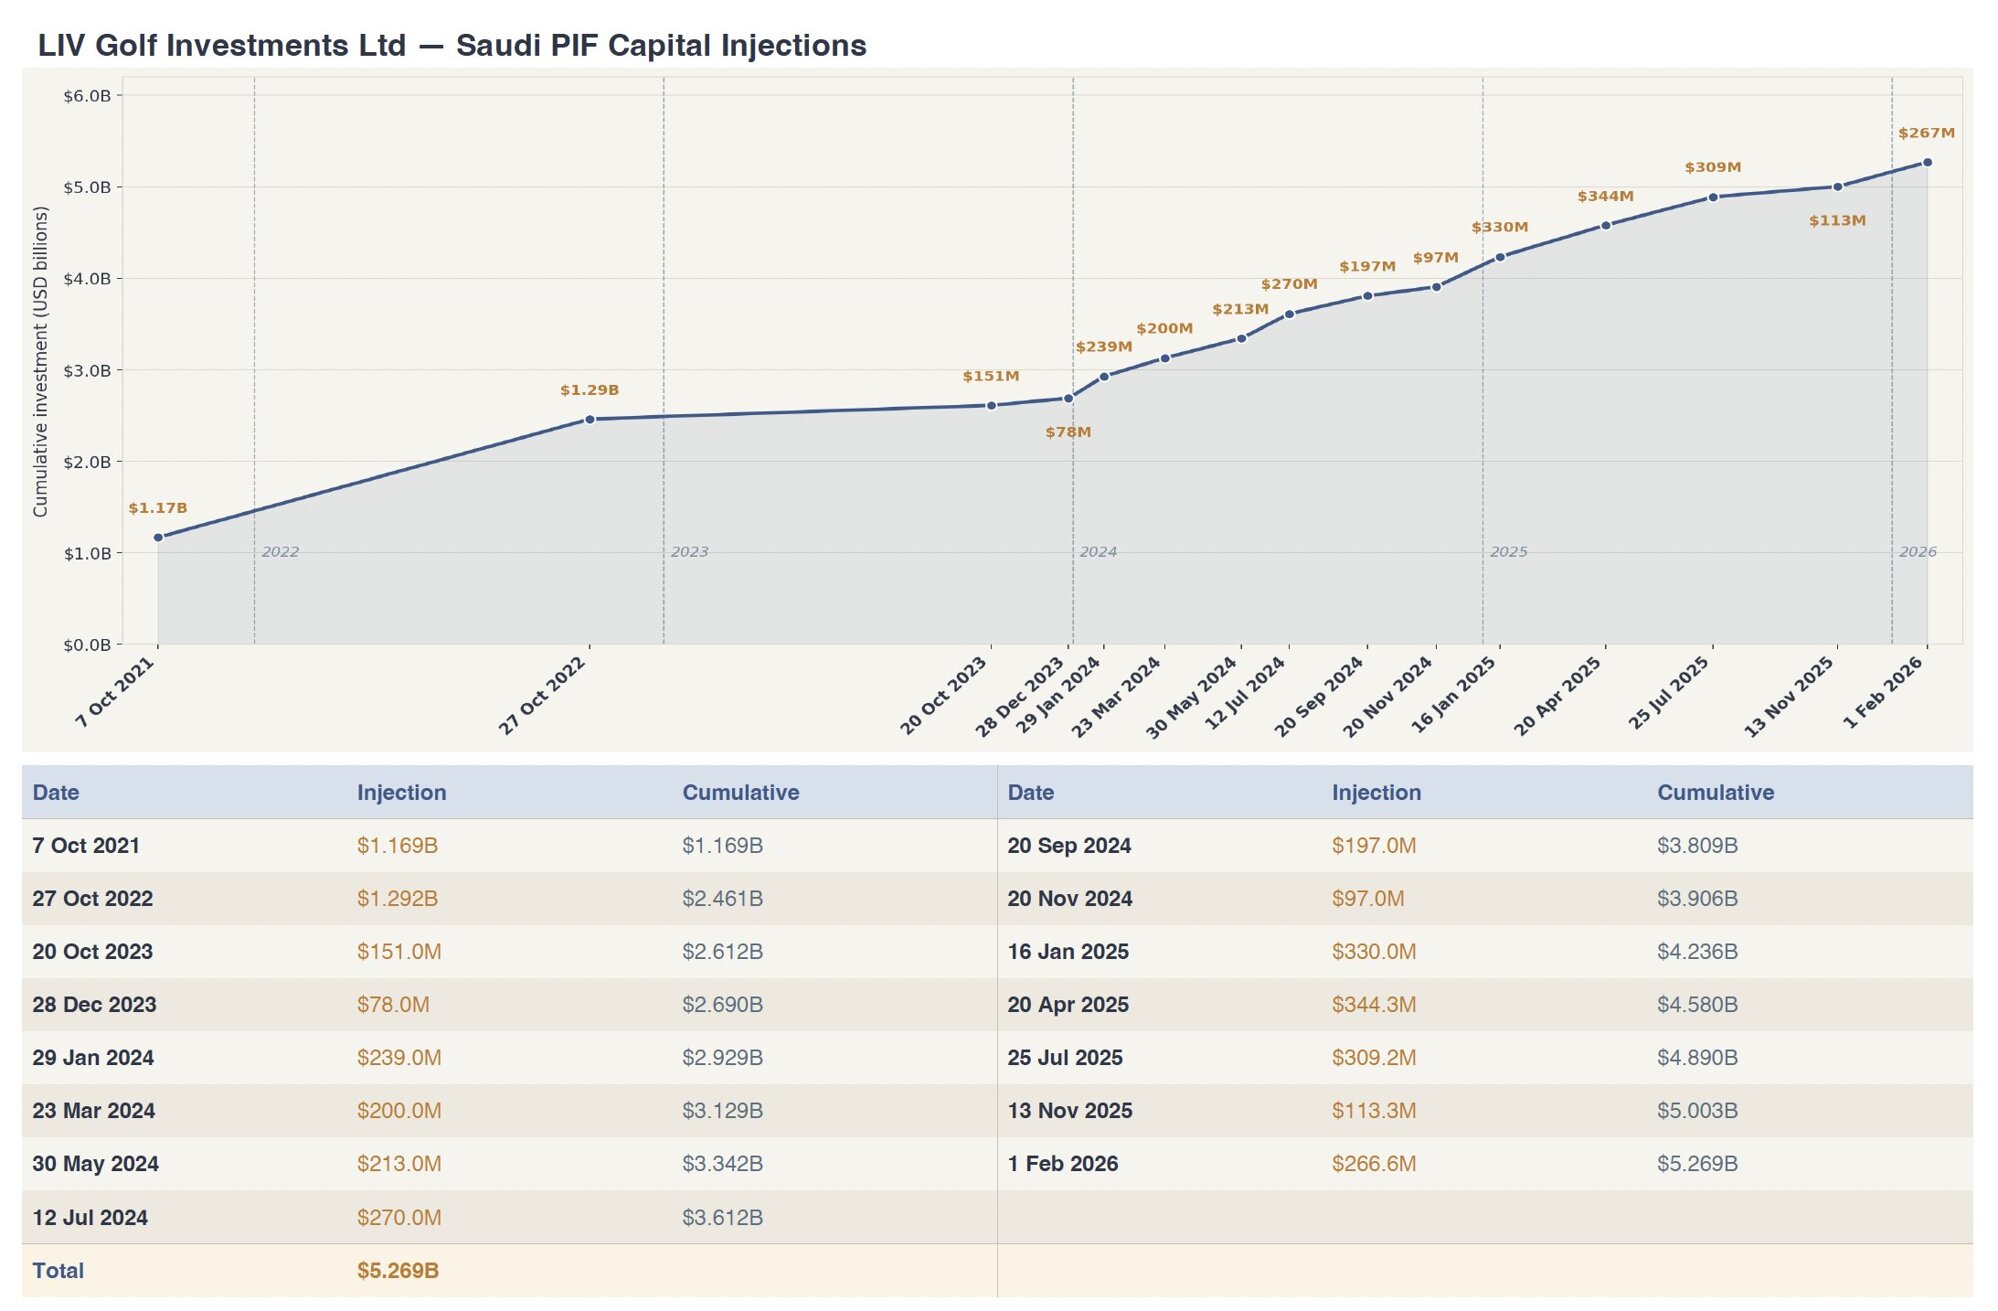The image size is (1998, 1311).
Task: Click the 20 Oct 2023 date cell in table
Action: point(92,952)
